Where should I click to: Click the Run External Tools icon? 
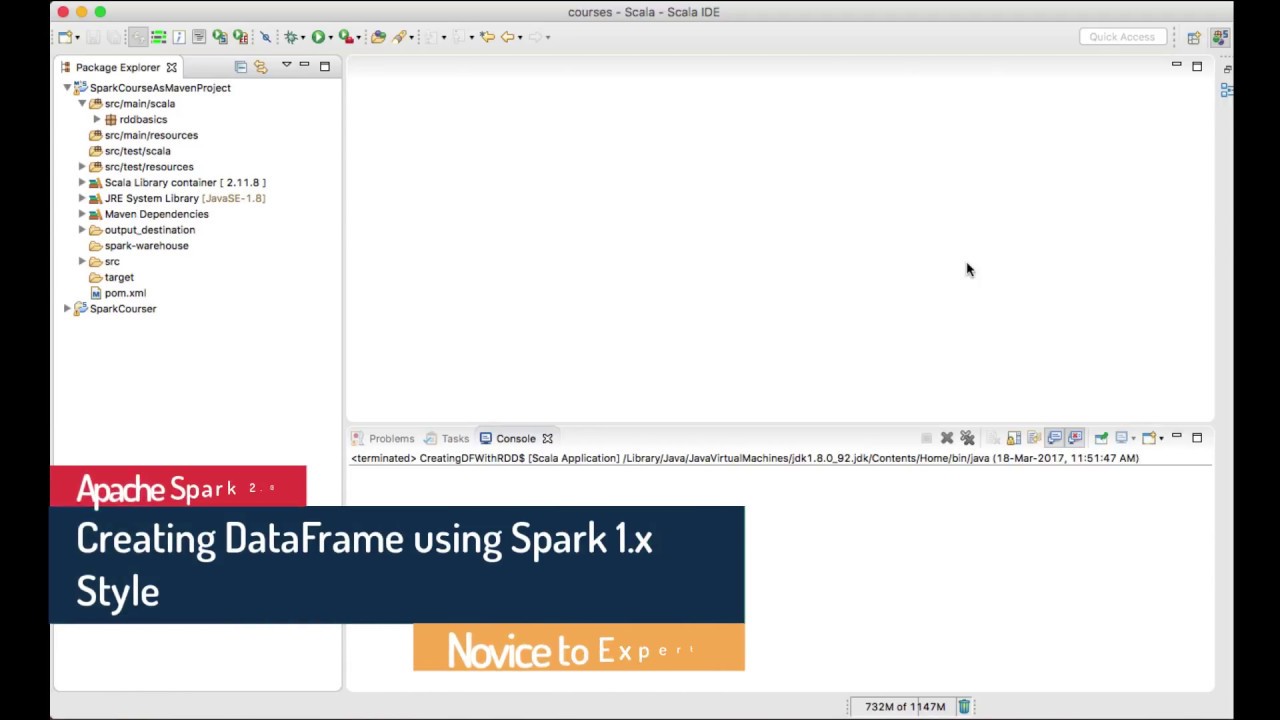point(346,37)
